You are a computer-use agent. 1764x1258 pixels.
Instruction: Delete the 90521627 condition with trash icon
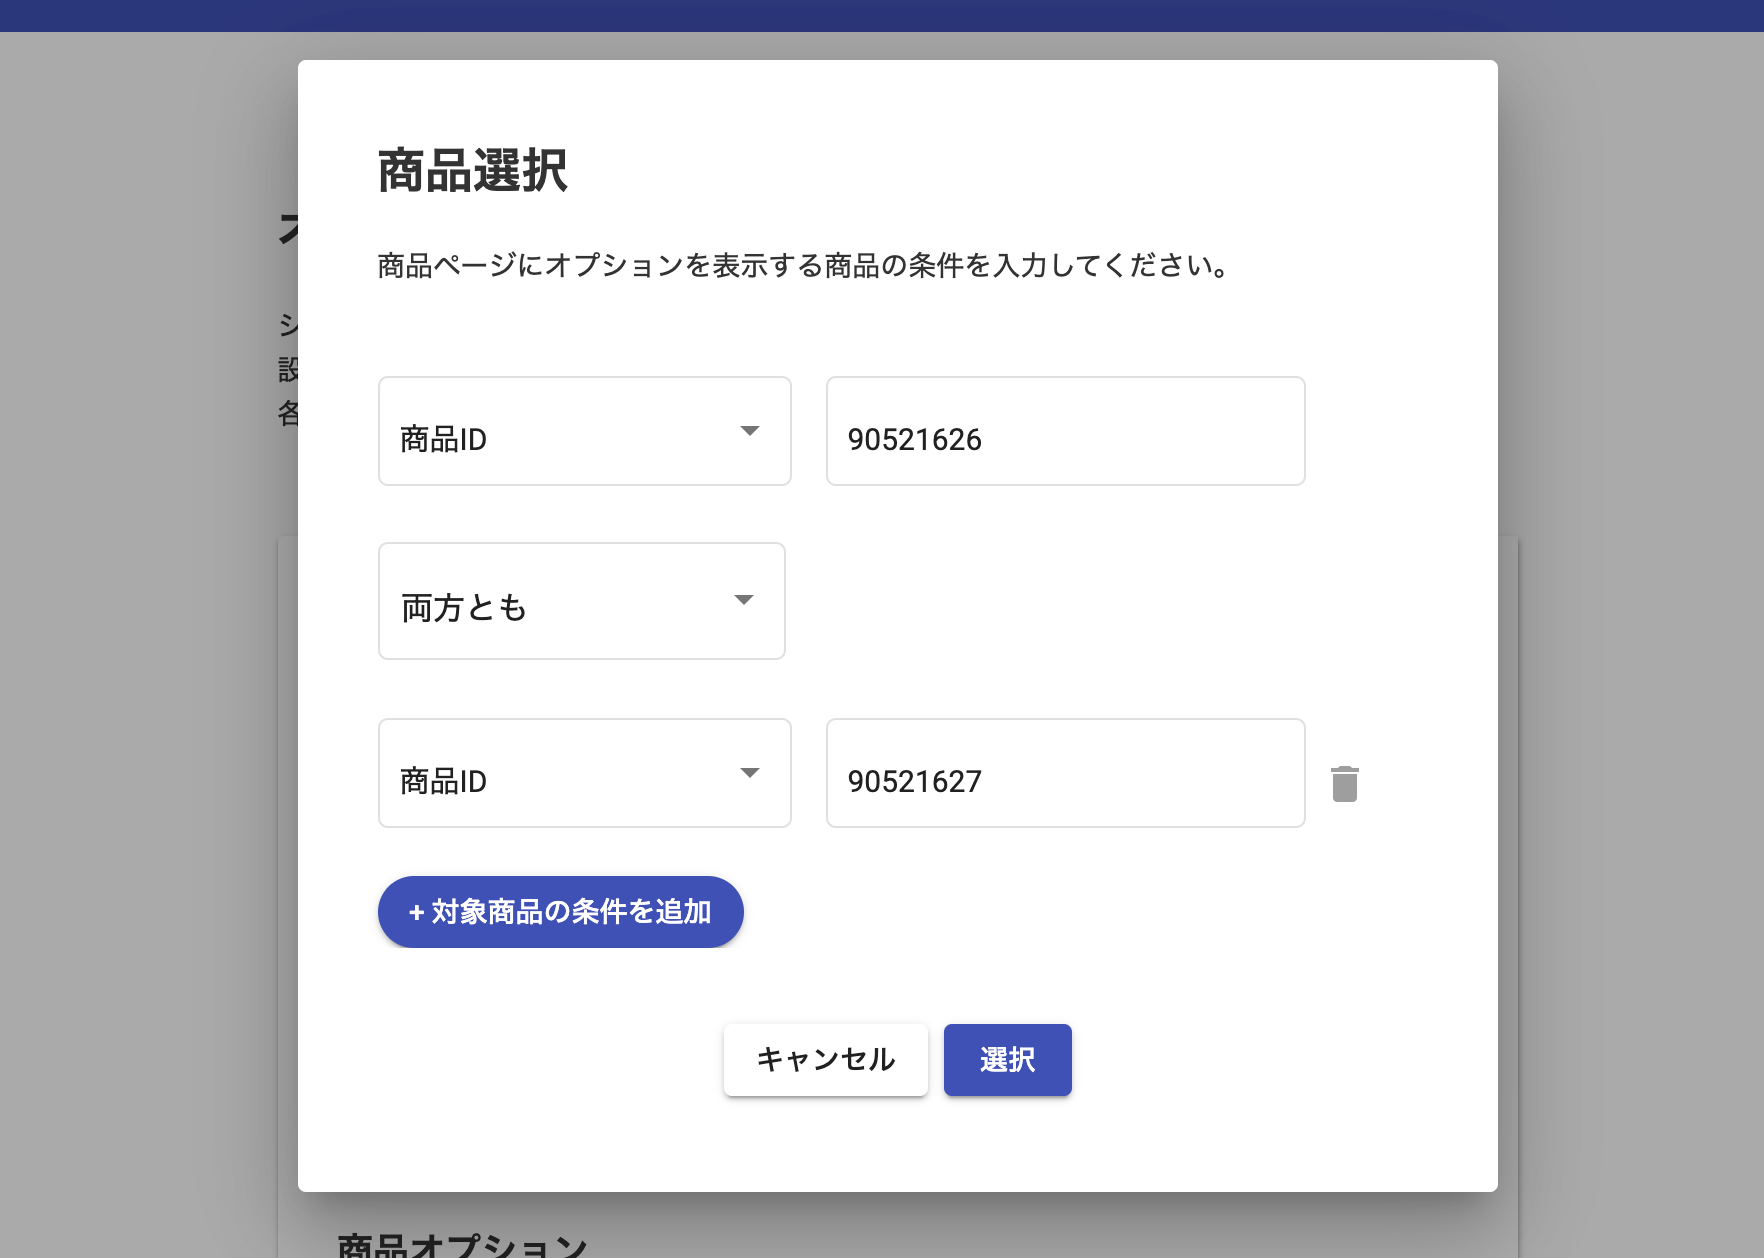pyautogui.click(x=1345, y=783)
